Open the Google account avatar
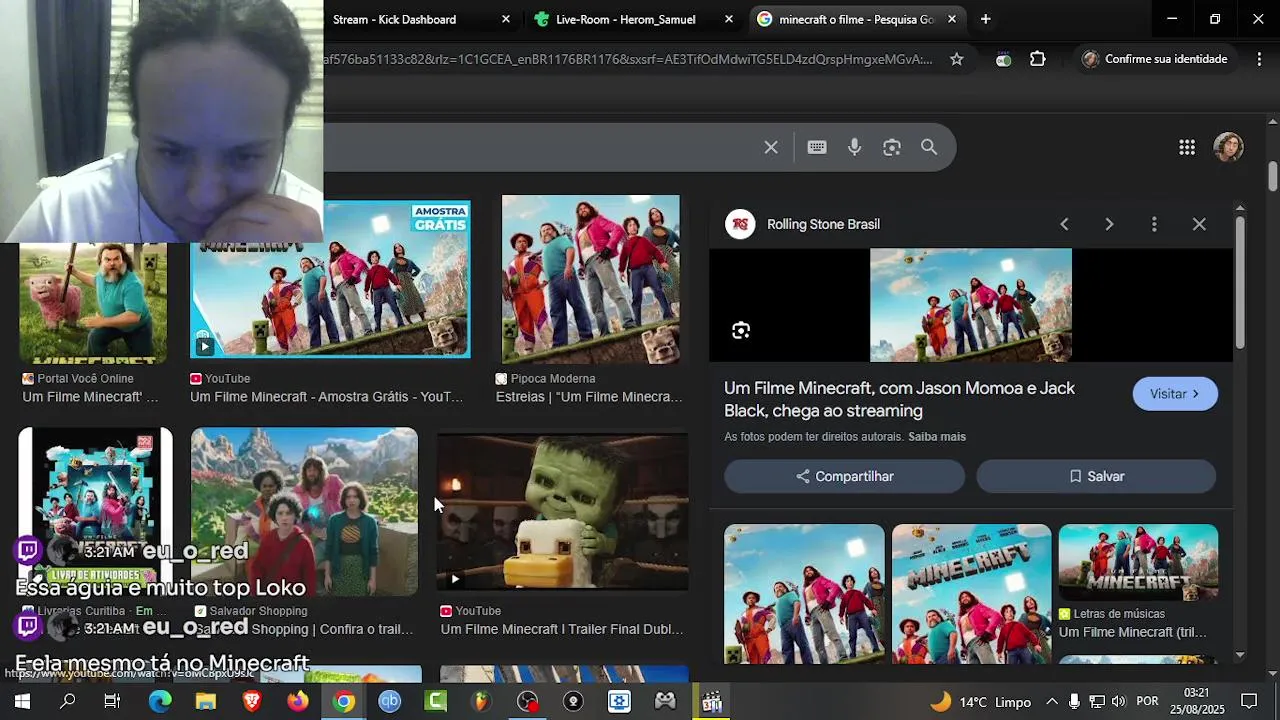The image size is (1280, 720). (x=1228, y=147)
